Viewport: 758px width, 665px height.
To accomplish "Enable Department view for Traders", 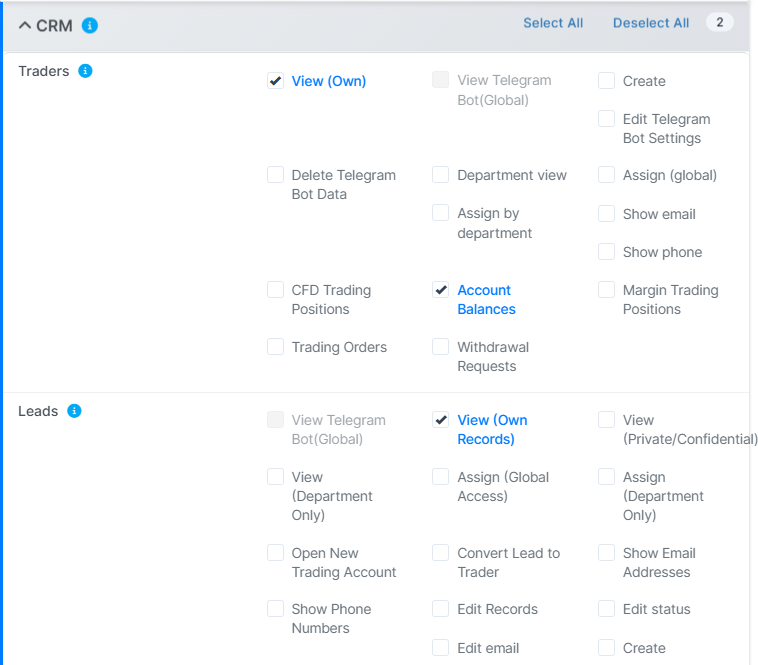I will [441, 175].
